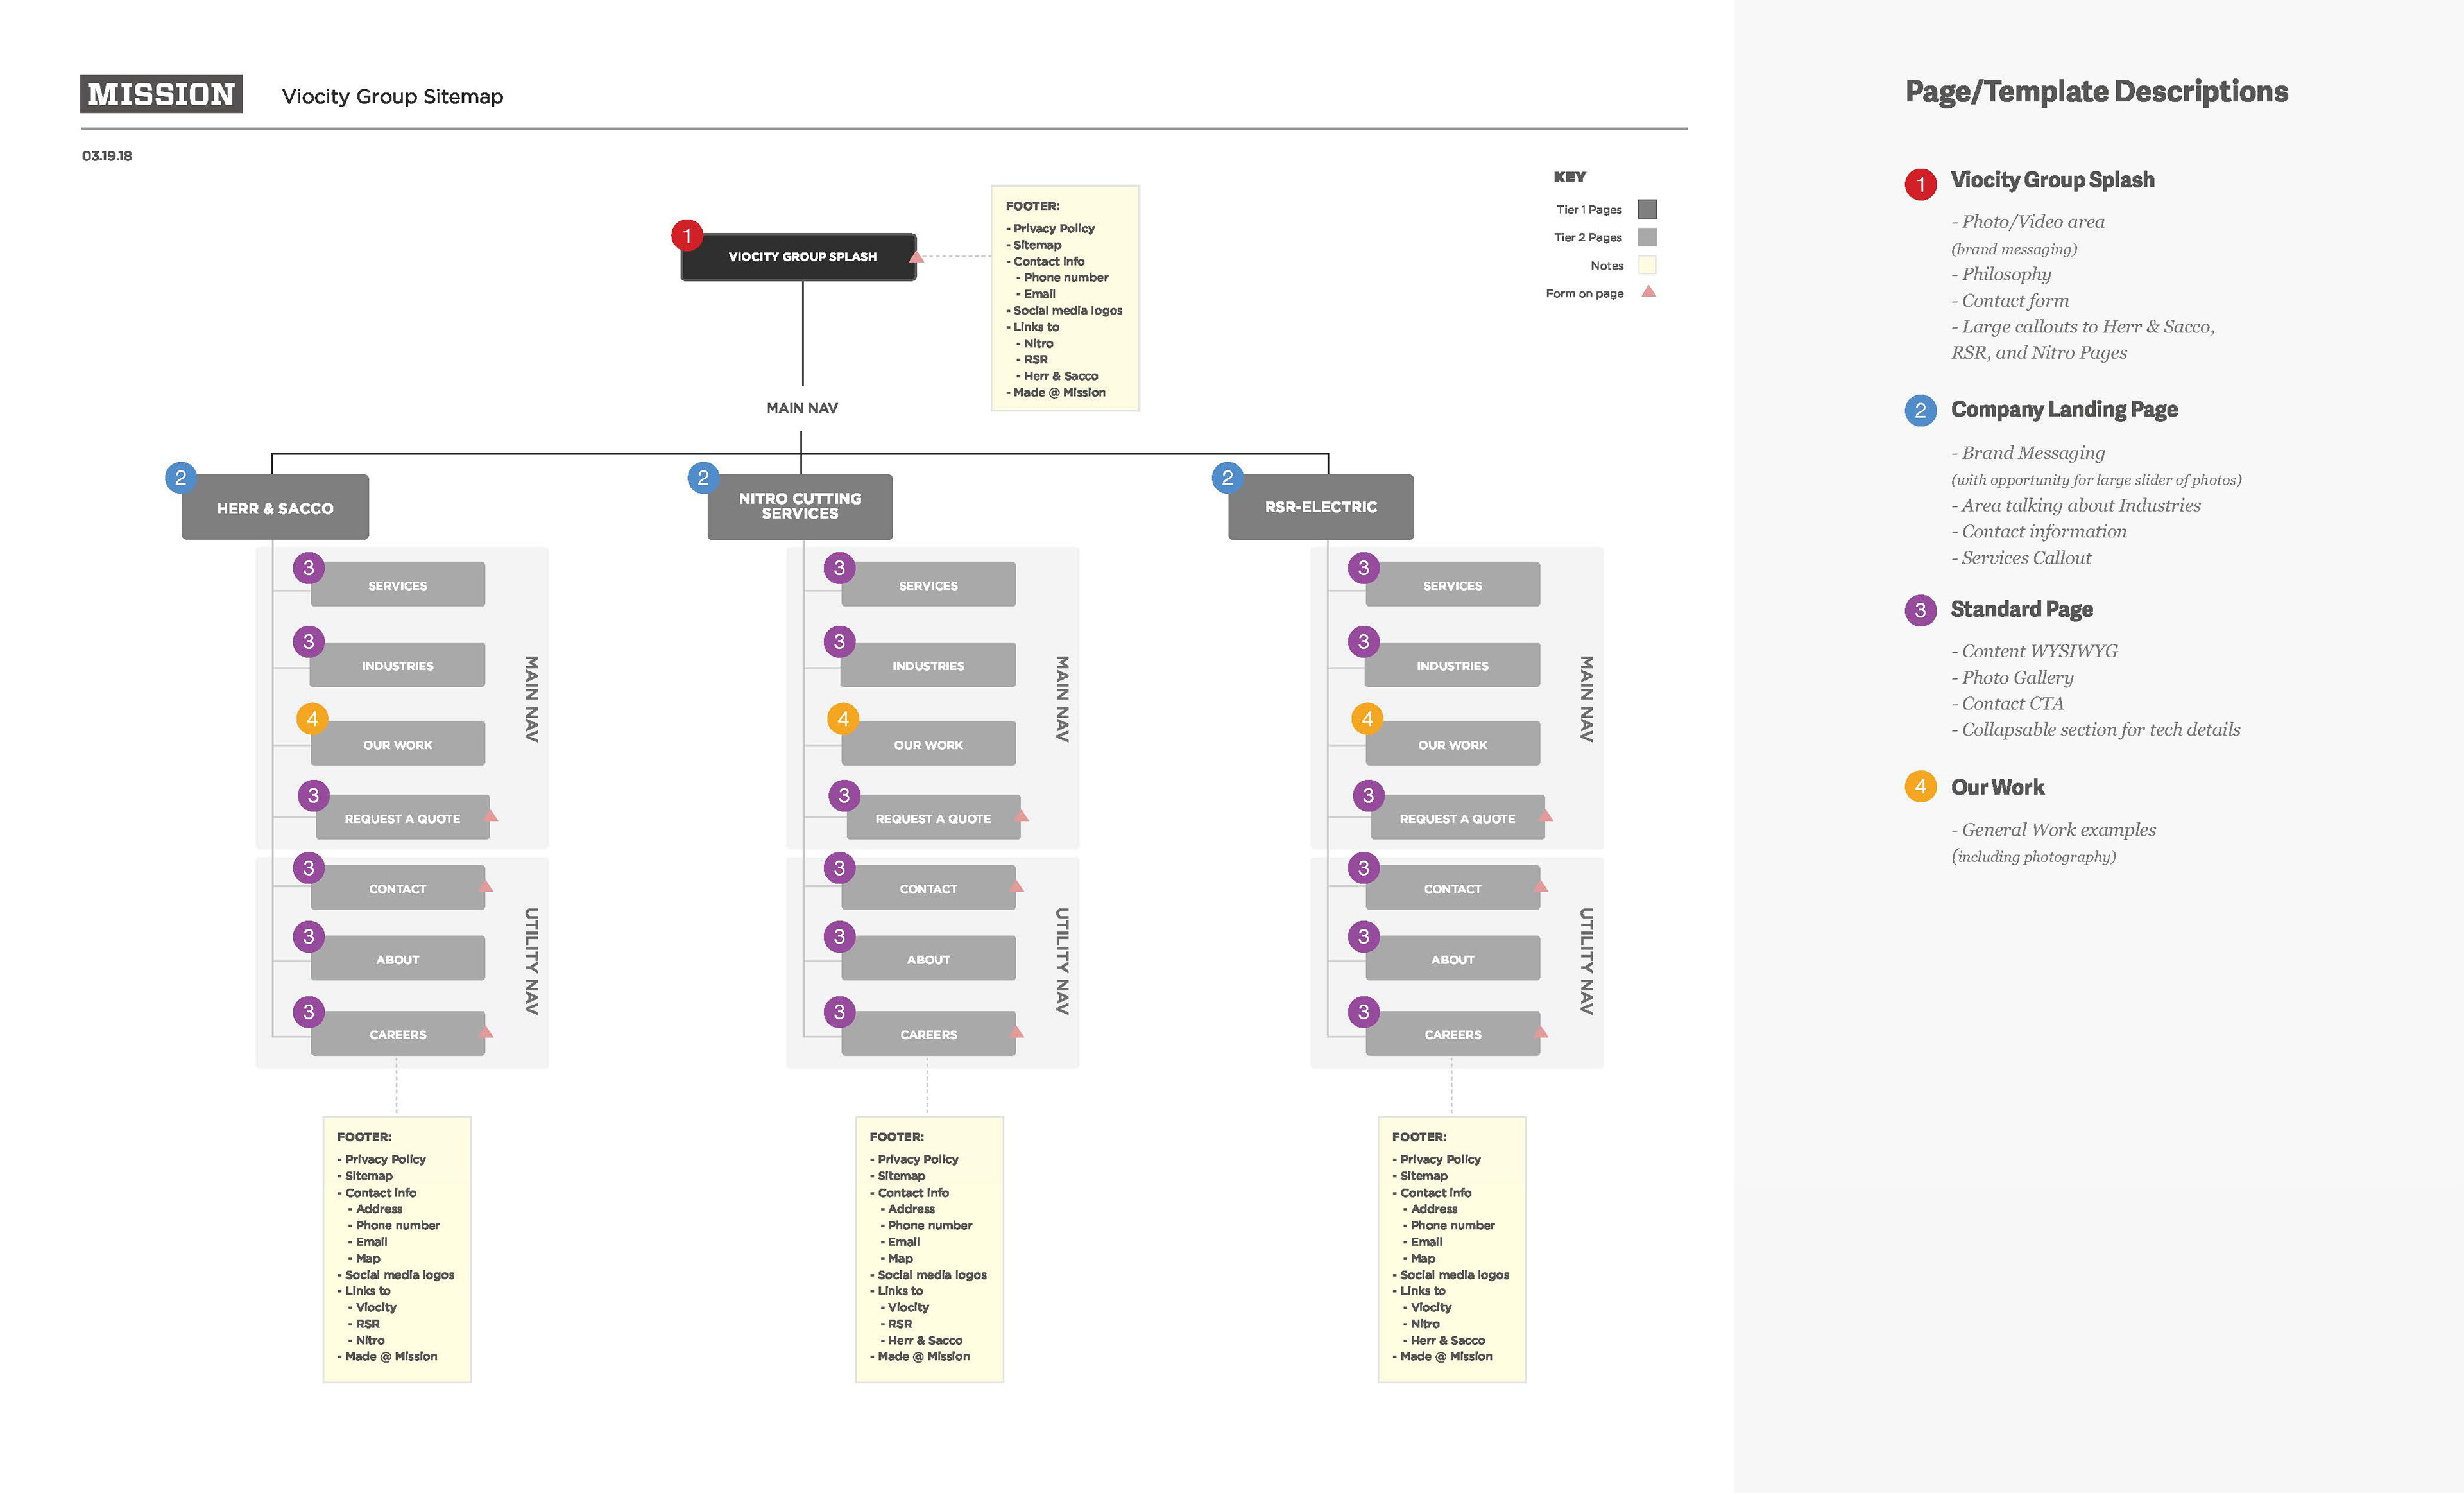The height and width of the screenshot is (1493, 2464).
Task: Click purple 3 badge on Nitro Contact
Action: pyautogui.click(x=839, y=868)
